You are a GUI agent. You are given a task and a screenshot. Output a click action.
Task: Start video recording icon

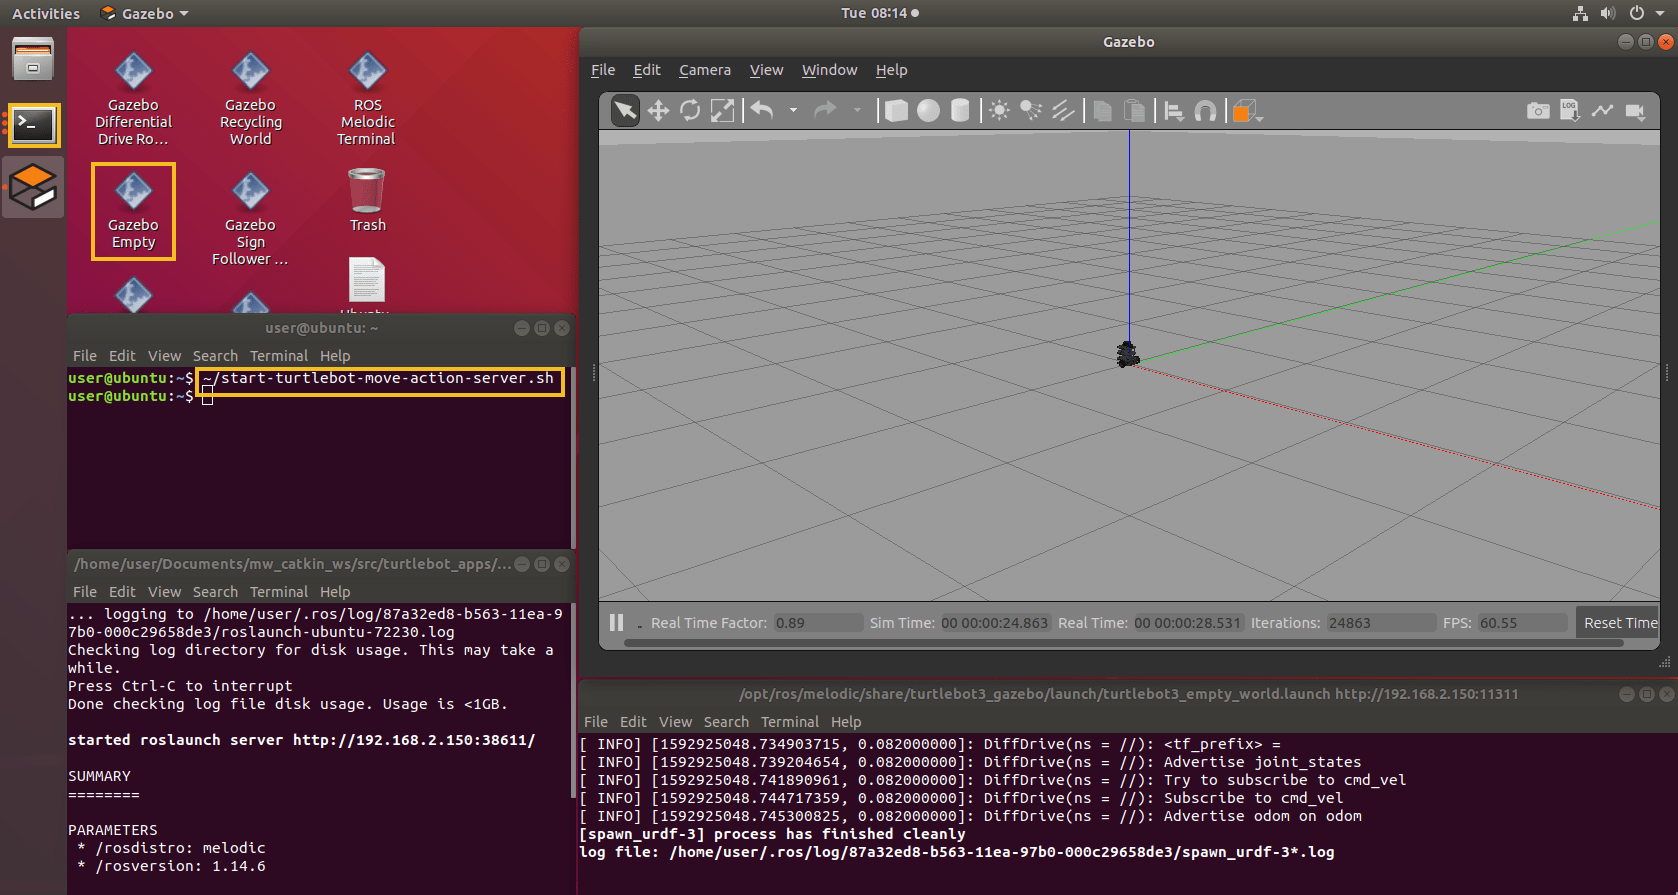[x=1635, y=110]
